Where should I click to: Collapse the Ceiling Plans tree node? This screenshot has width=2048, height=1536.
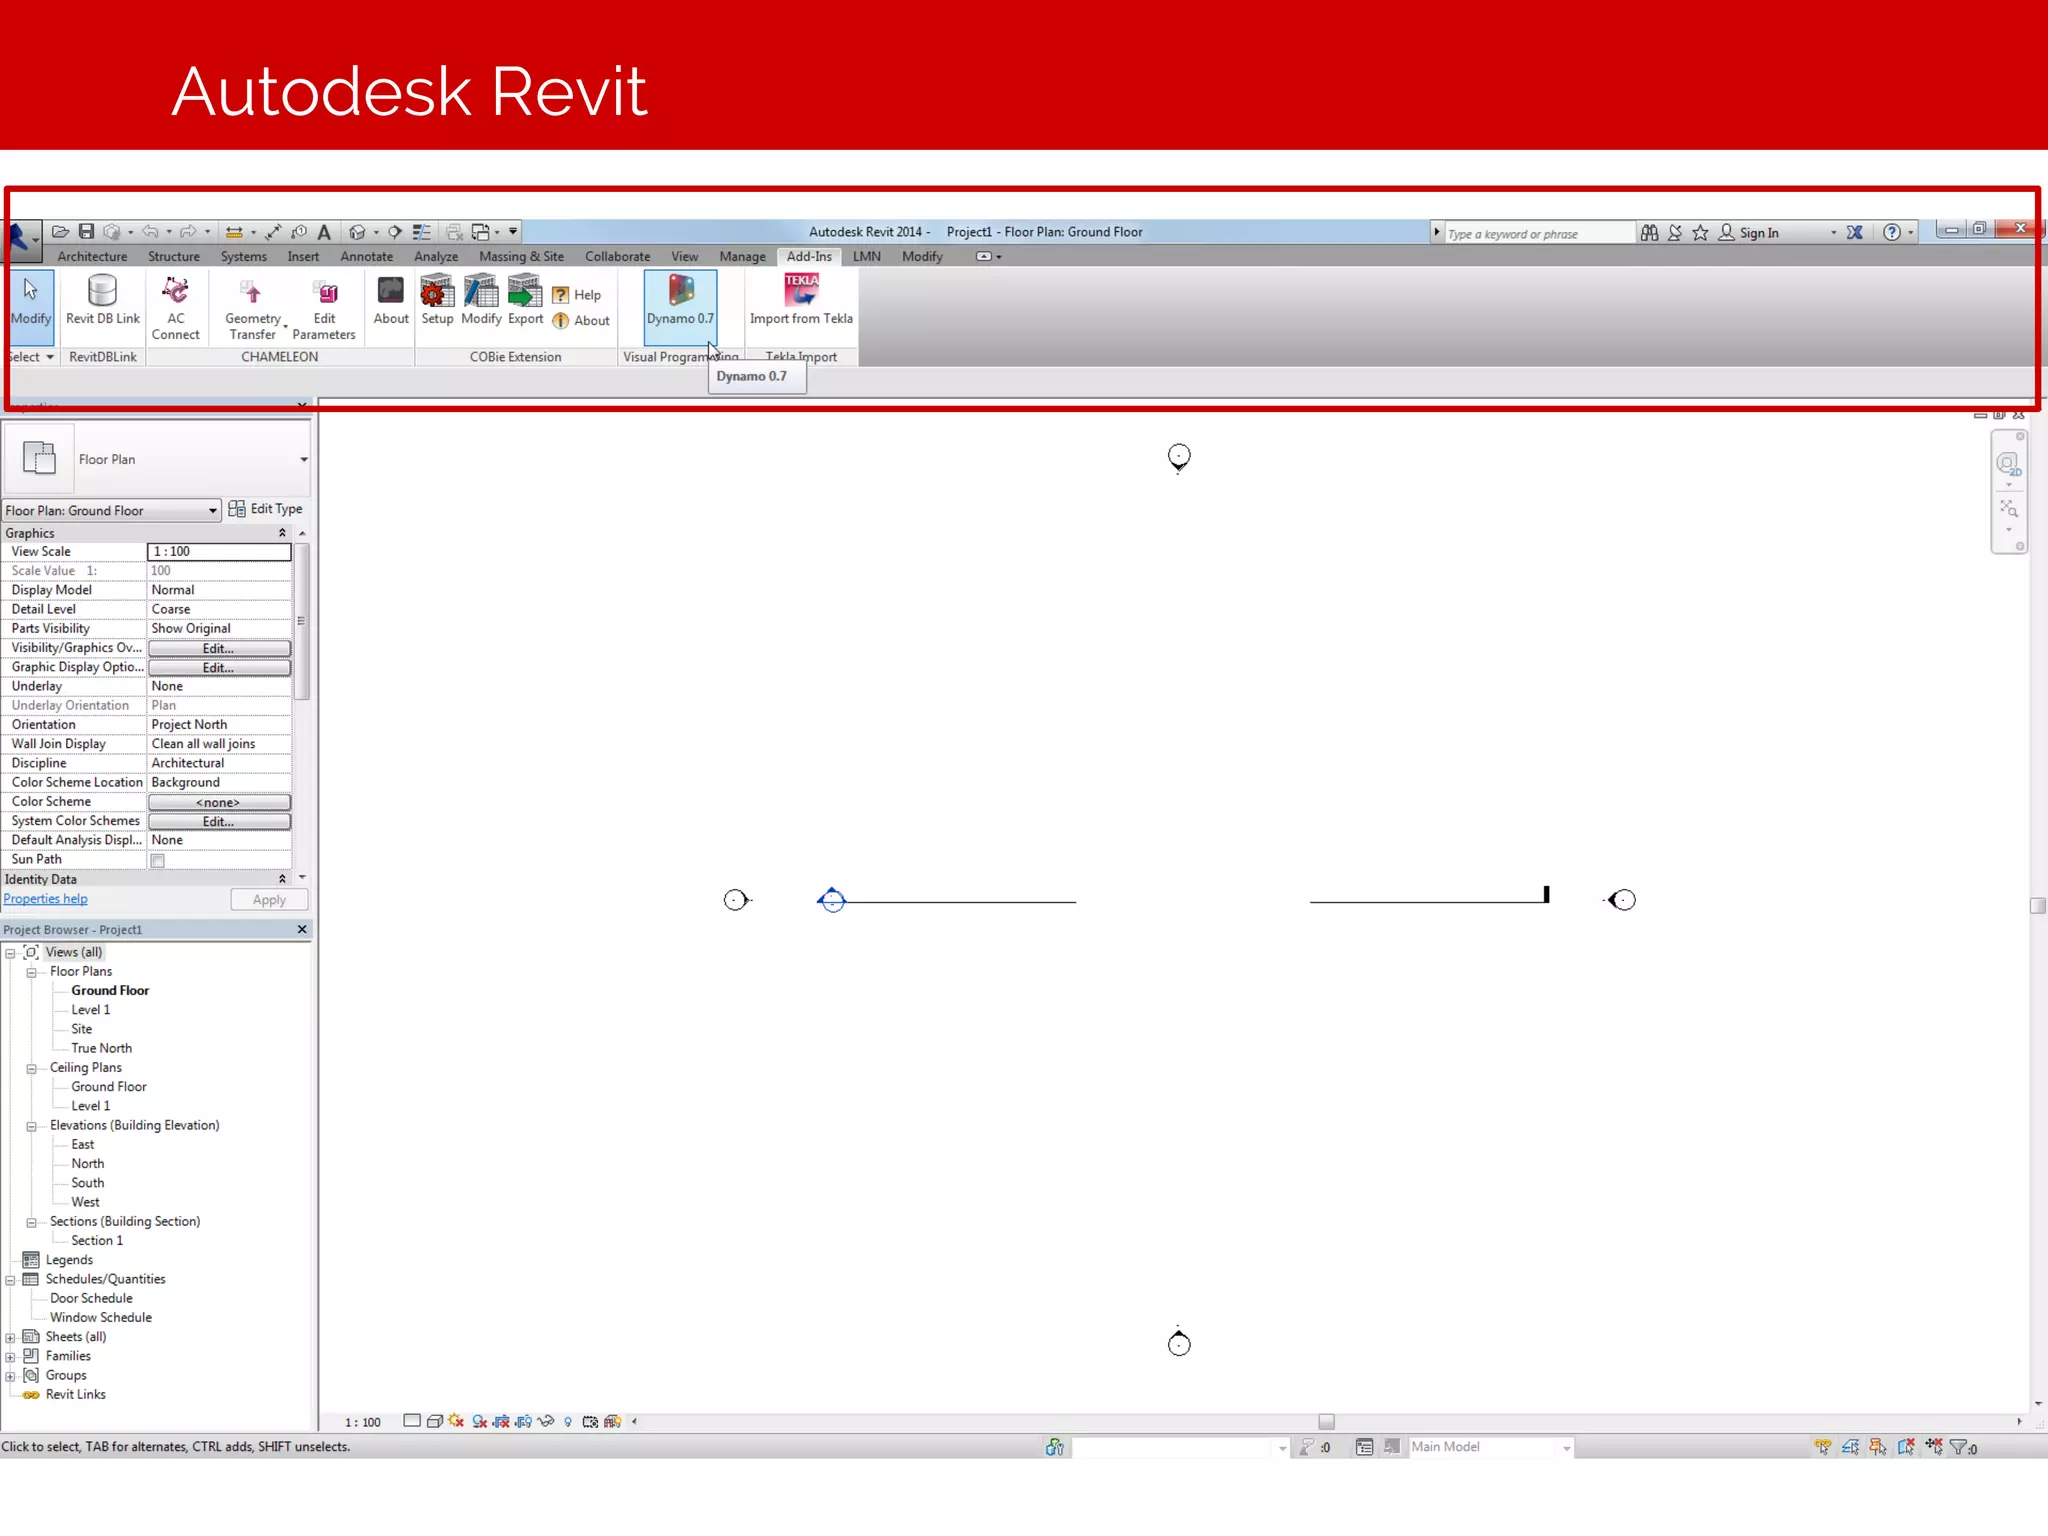31,1068
